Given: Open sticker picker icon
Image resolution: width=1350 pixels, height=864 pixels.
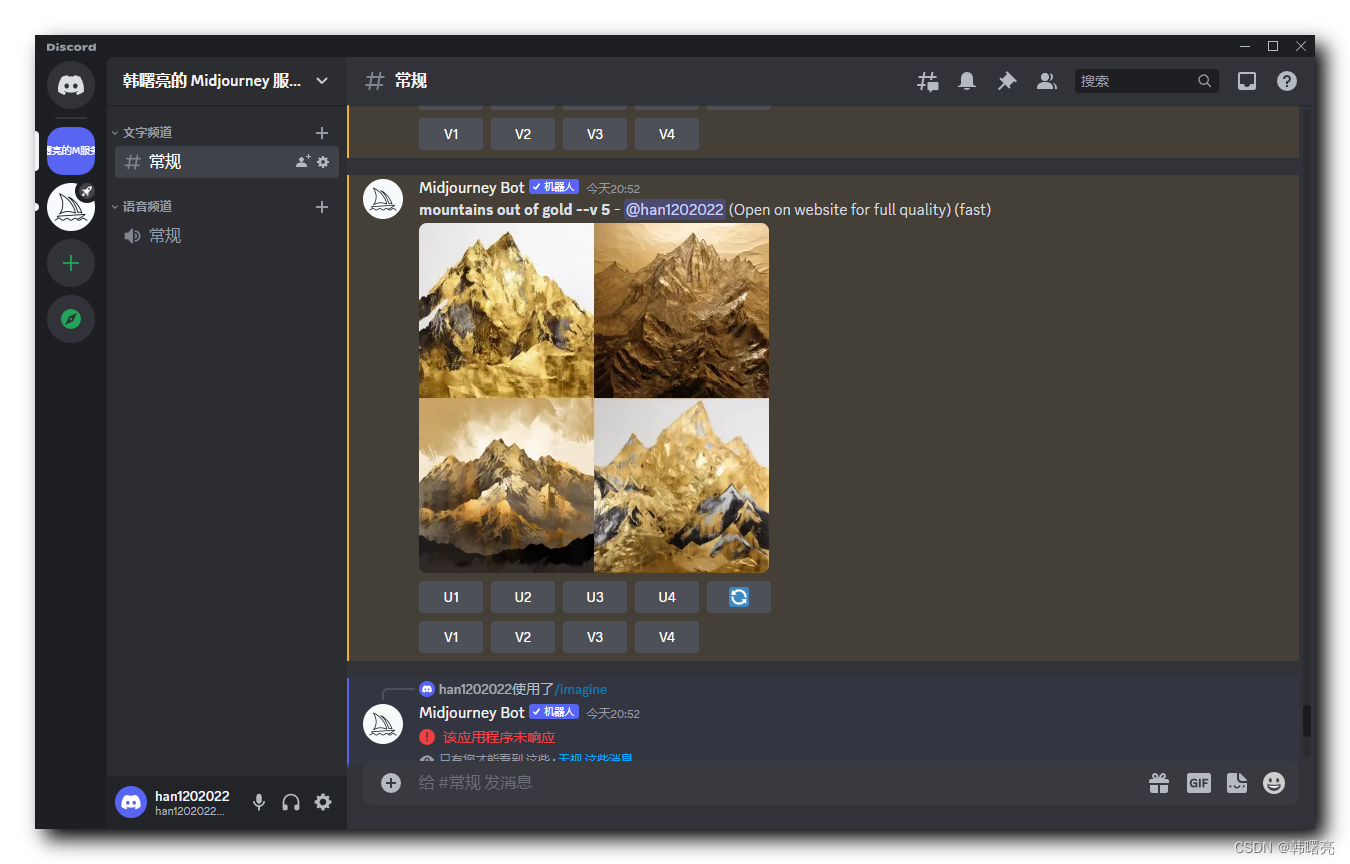Looking at the screenshot, I should [x=1237, y=783].
